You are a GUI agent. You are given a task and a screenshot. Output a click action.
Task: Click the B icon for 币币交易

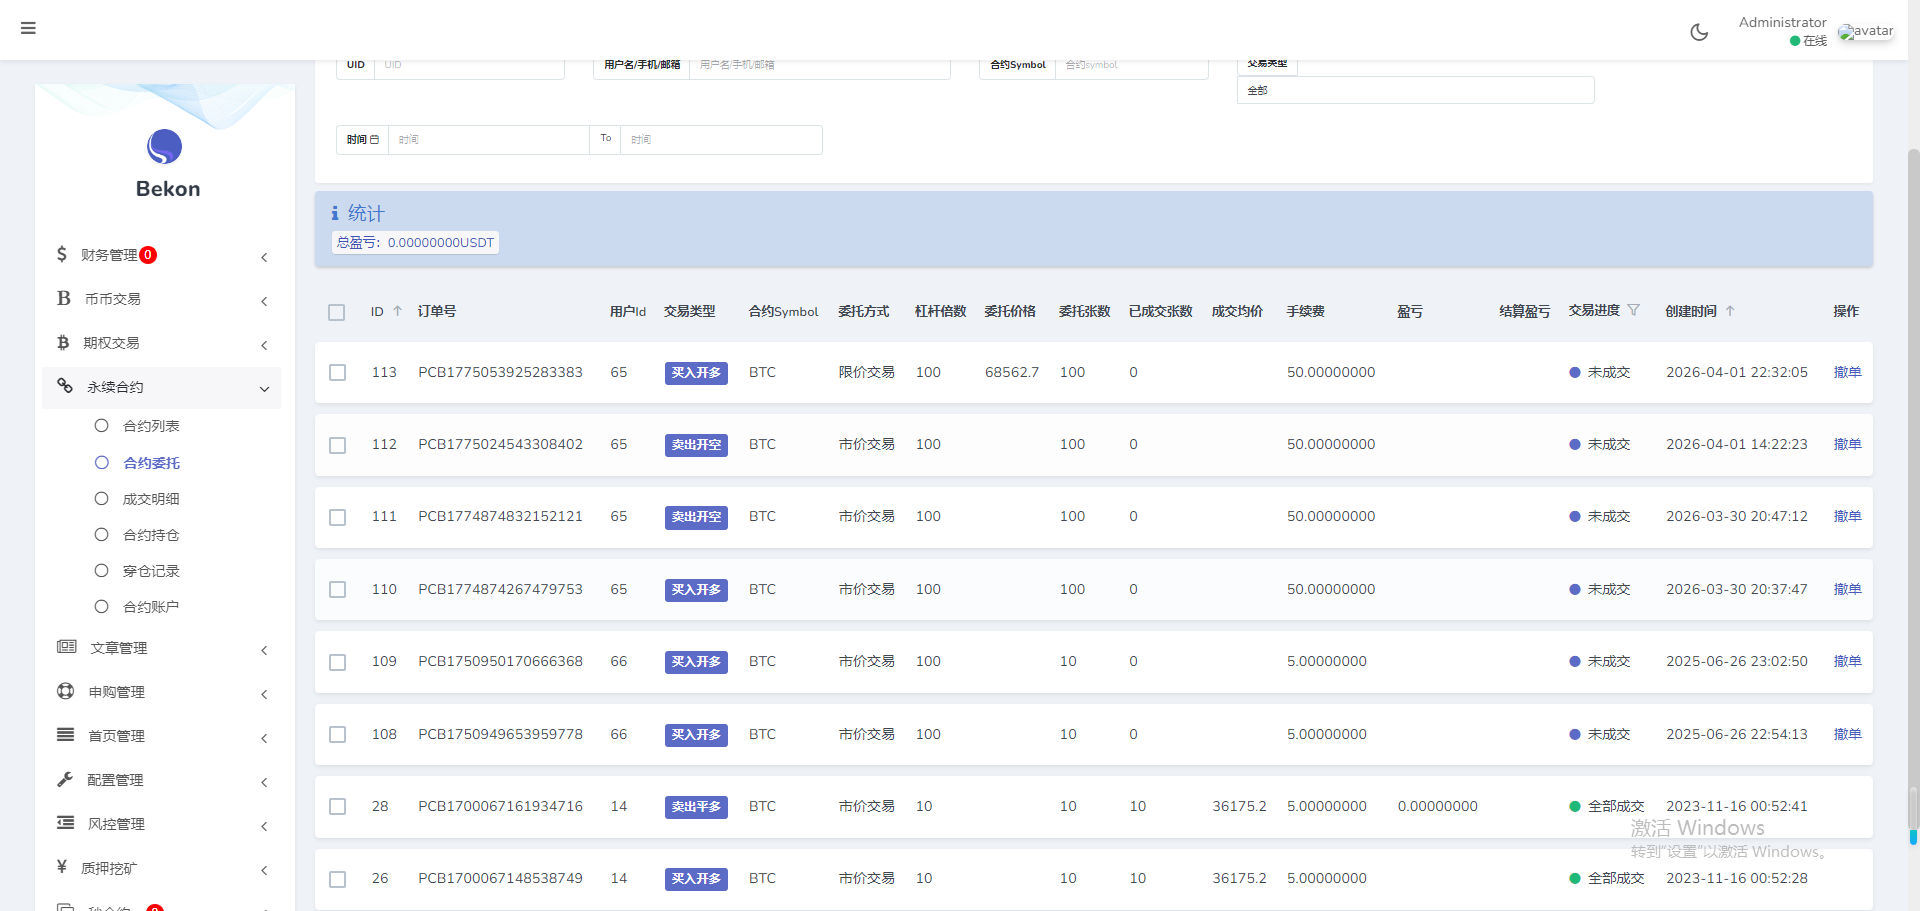[x=64, y=298]
